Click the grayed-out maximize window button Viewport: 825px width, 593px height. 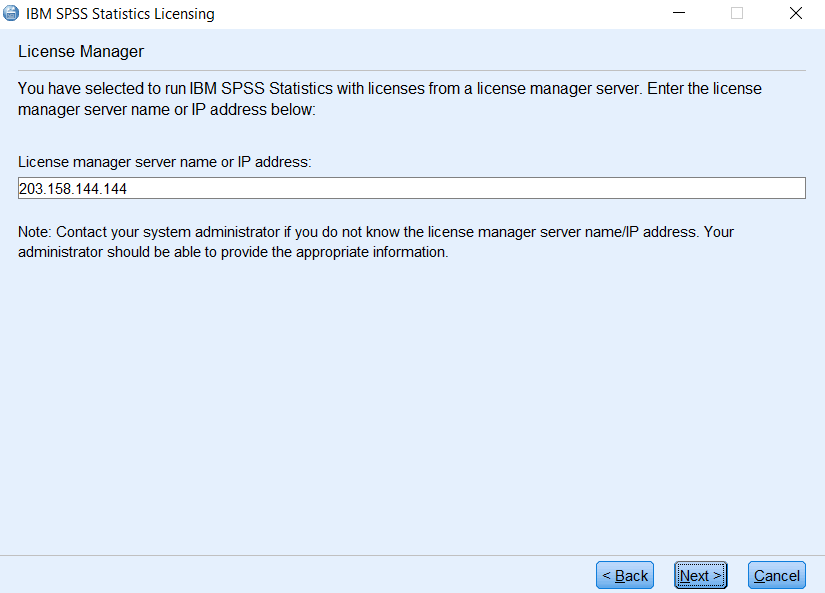(x=737, y=13)
